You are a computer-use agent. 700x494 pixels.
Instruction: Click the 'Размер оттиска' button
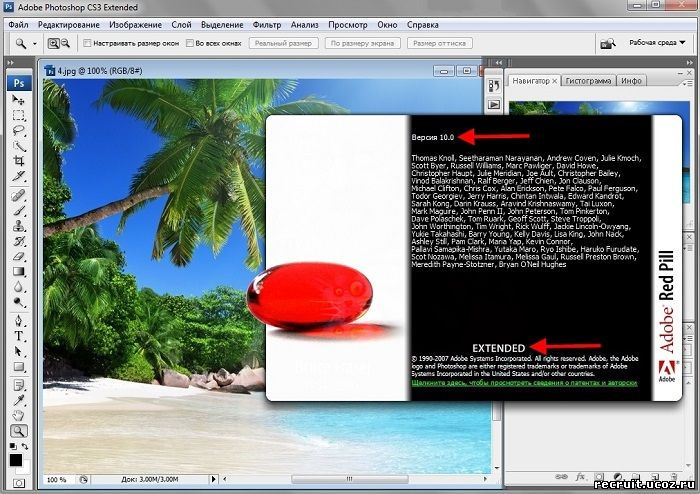[x=439, y=43]
